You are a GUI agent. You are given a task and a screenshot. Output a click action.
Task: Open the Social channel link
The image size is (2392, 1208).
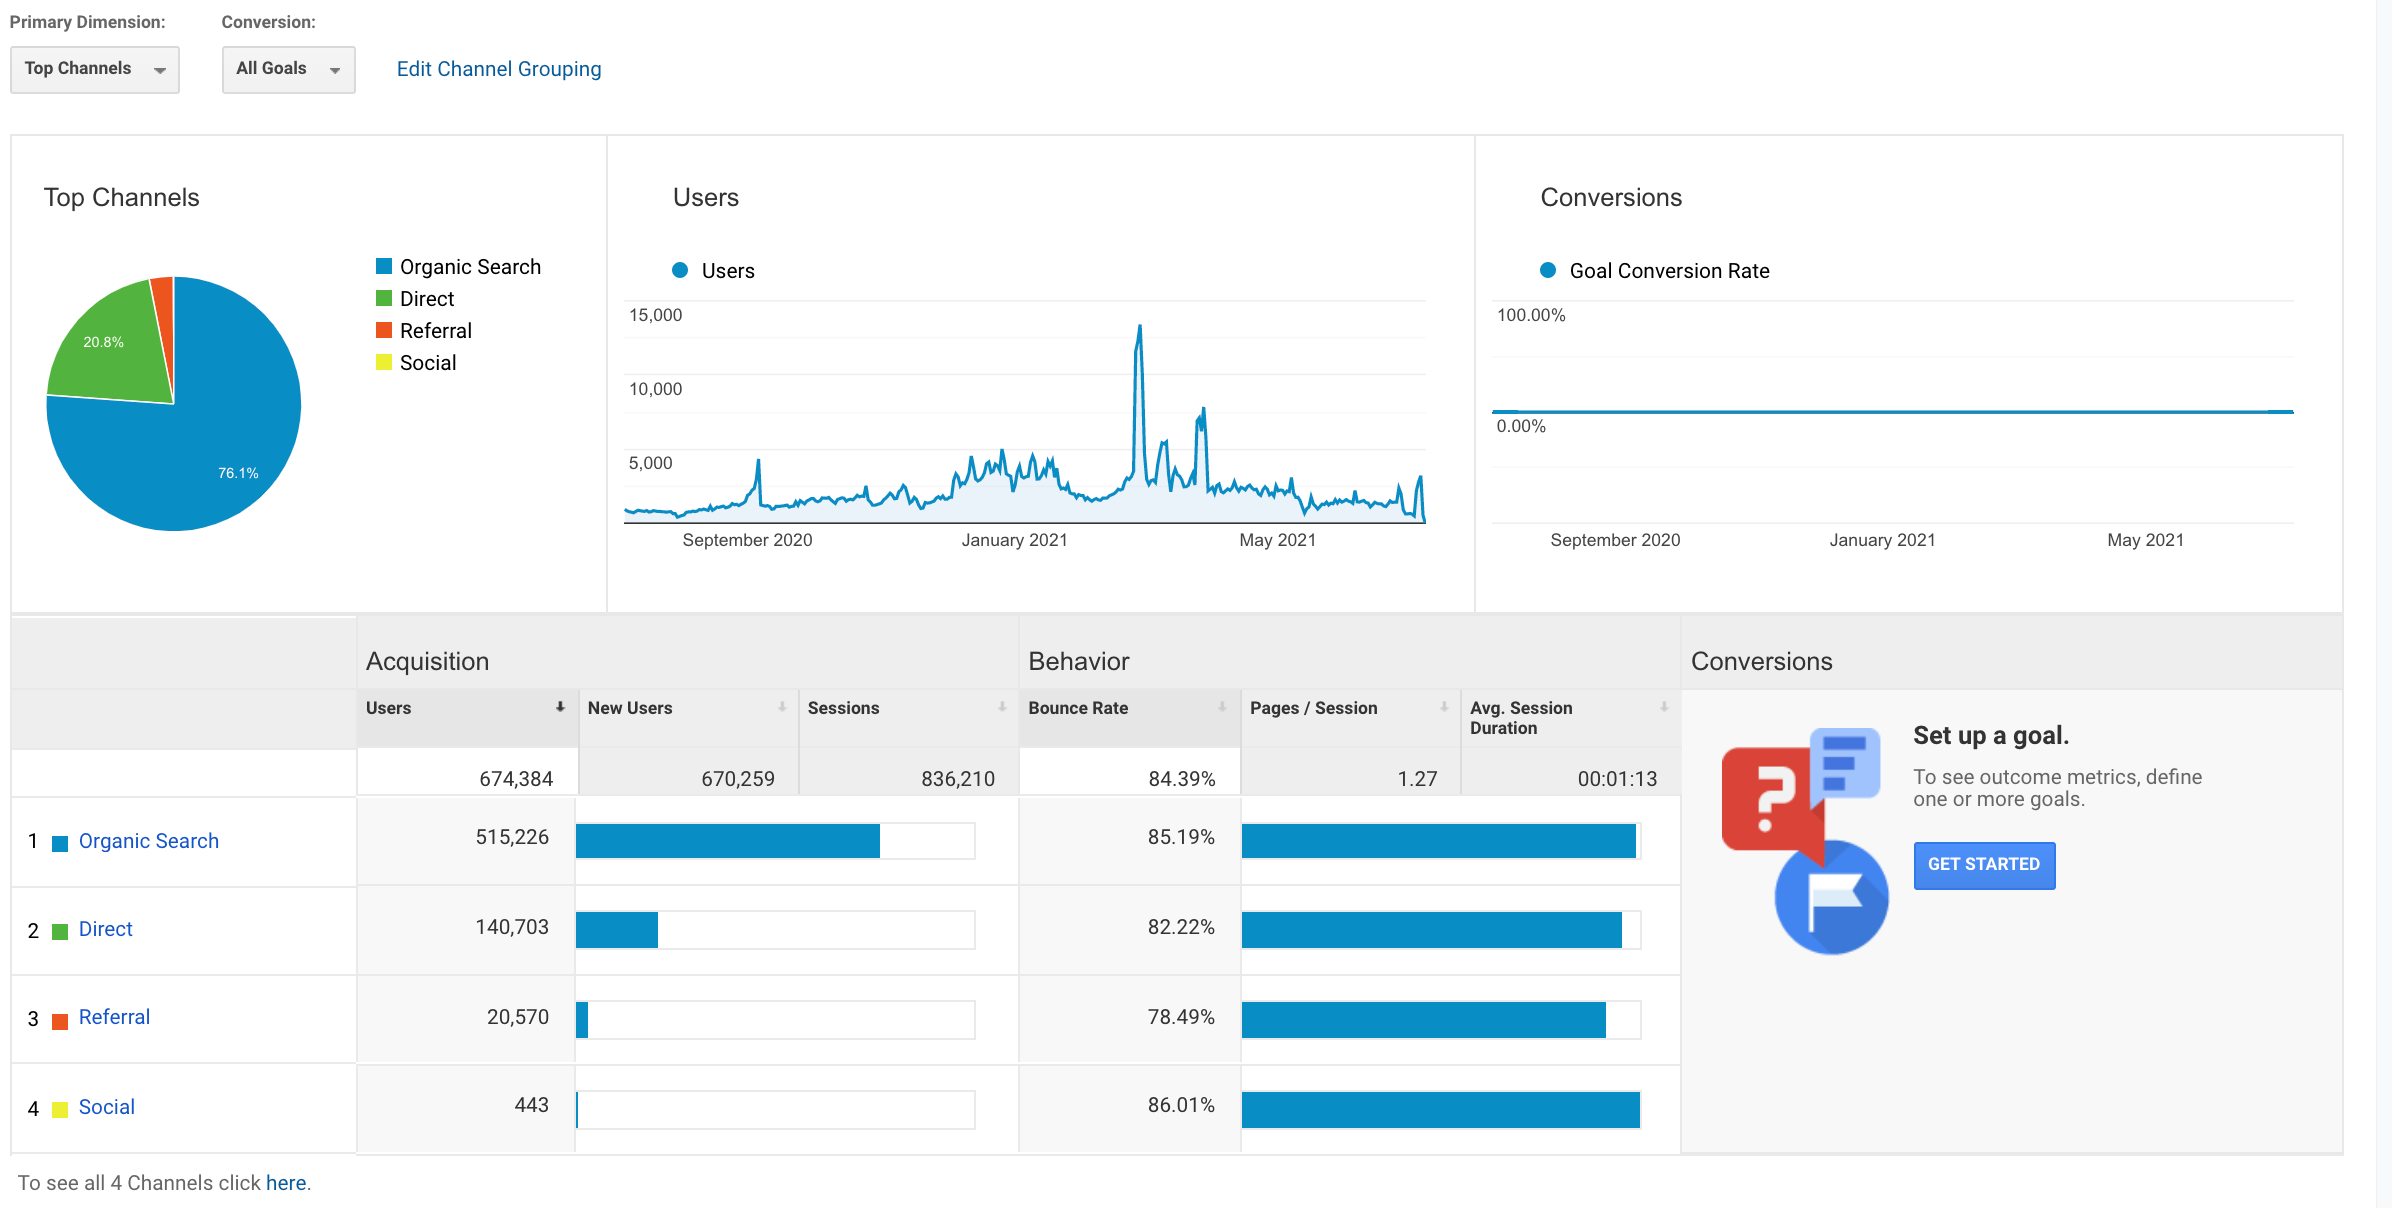pyautogui.click(x=106, y=1107)
